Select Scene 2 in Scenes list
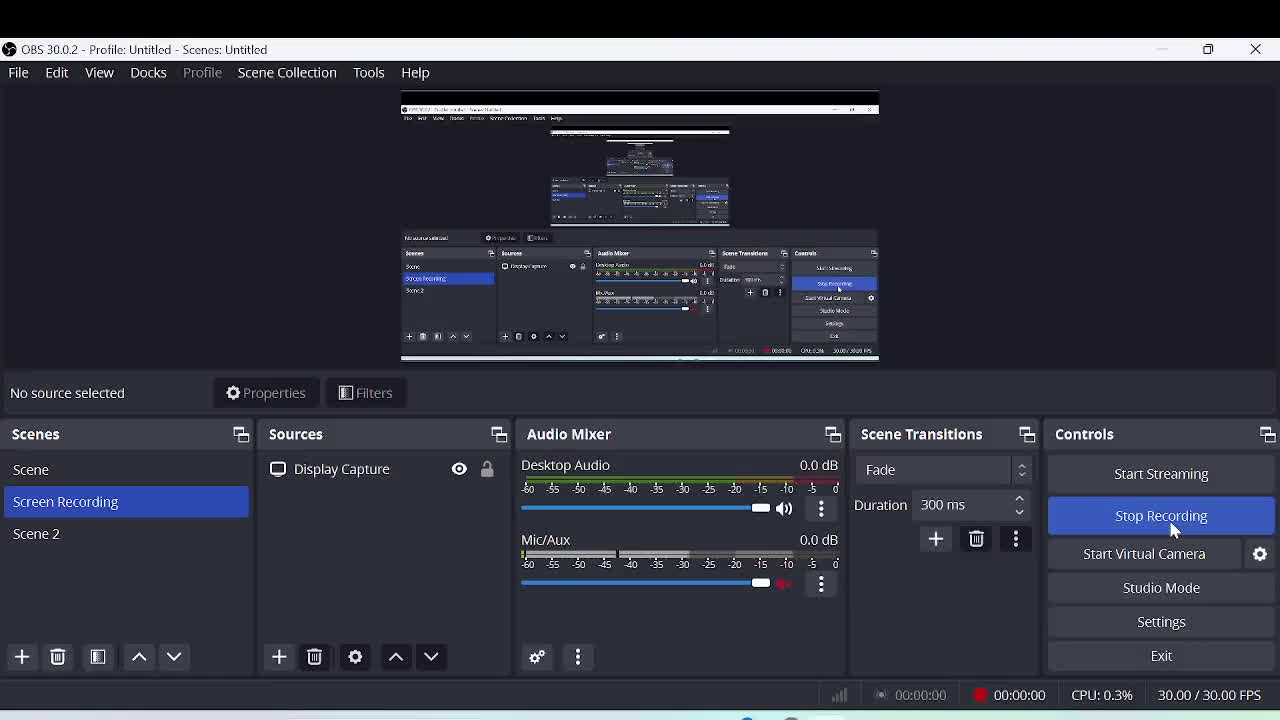This screenshot has width=1280, height=720. (126, 534)
